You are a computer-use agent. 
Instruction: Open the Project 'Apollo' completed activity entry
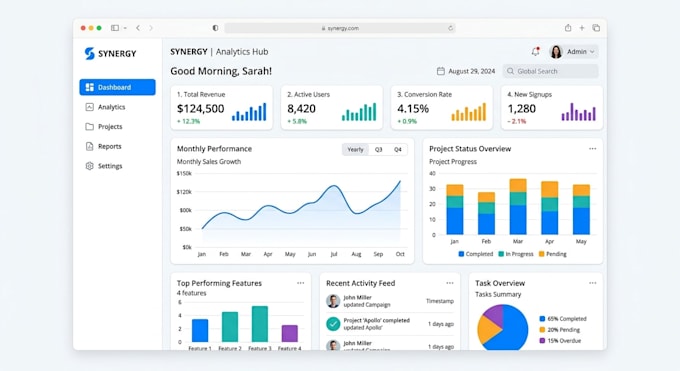389,324
